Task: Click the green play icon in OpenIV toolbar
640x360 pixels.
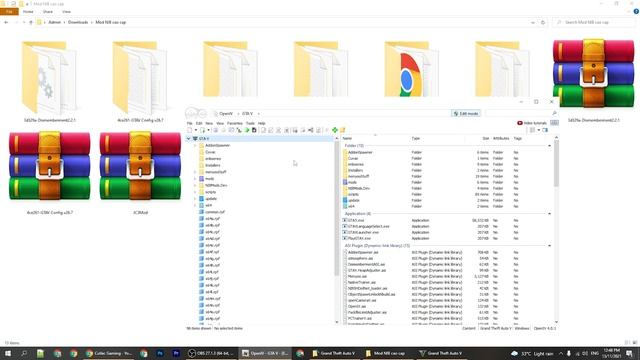Action: [247, 130]
